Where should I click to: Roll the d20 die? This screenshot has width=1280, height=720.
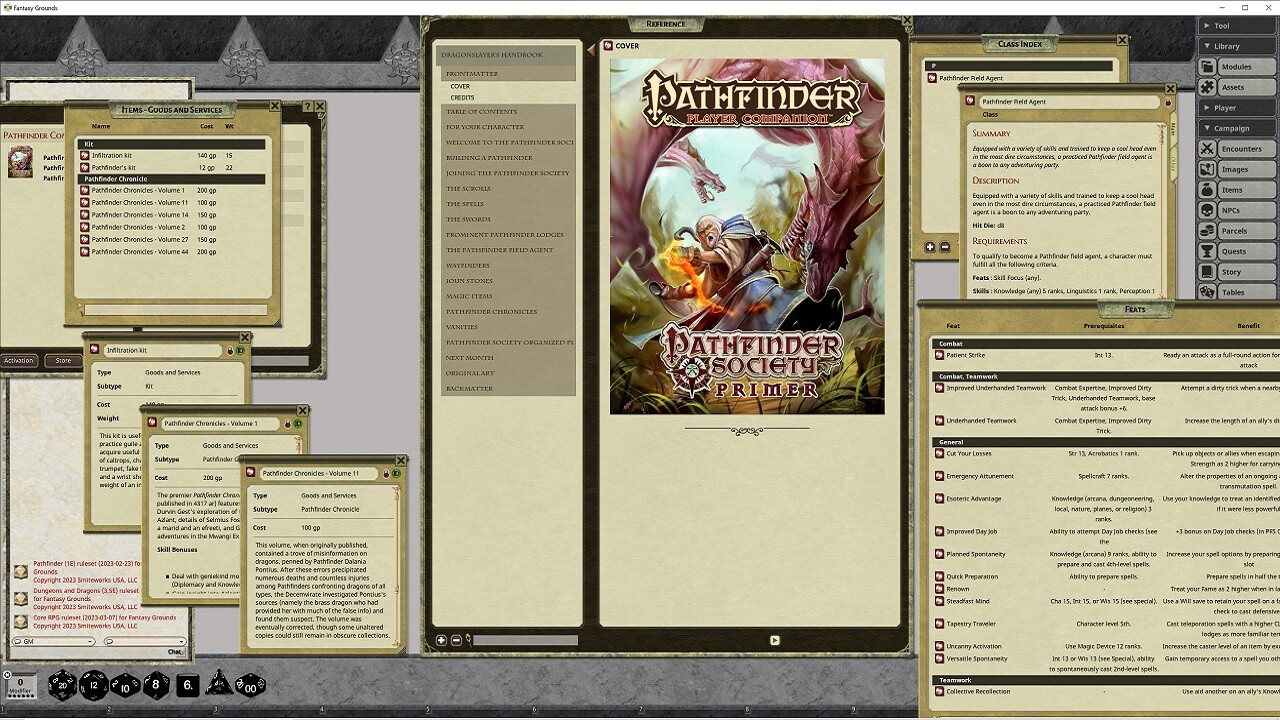62,685
